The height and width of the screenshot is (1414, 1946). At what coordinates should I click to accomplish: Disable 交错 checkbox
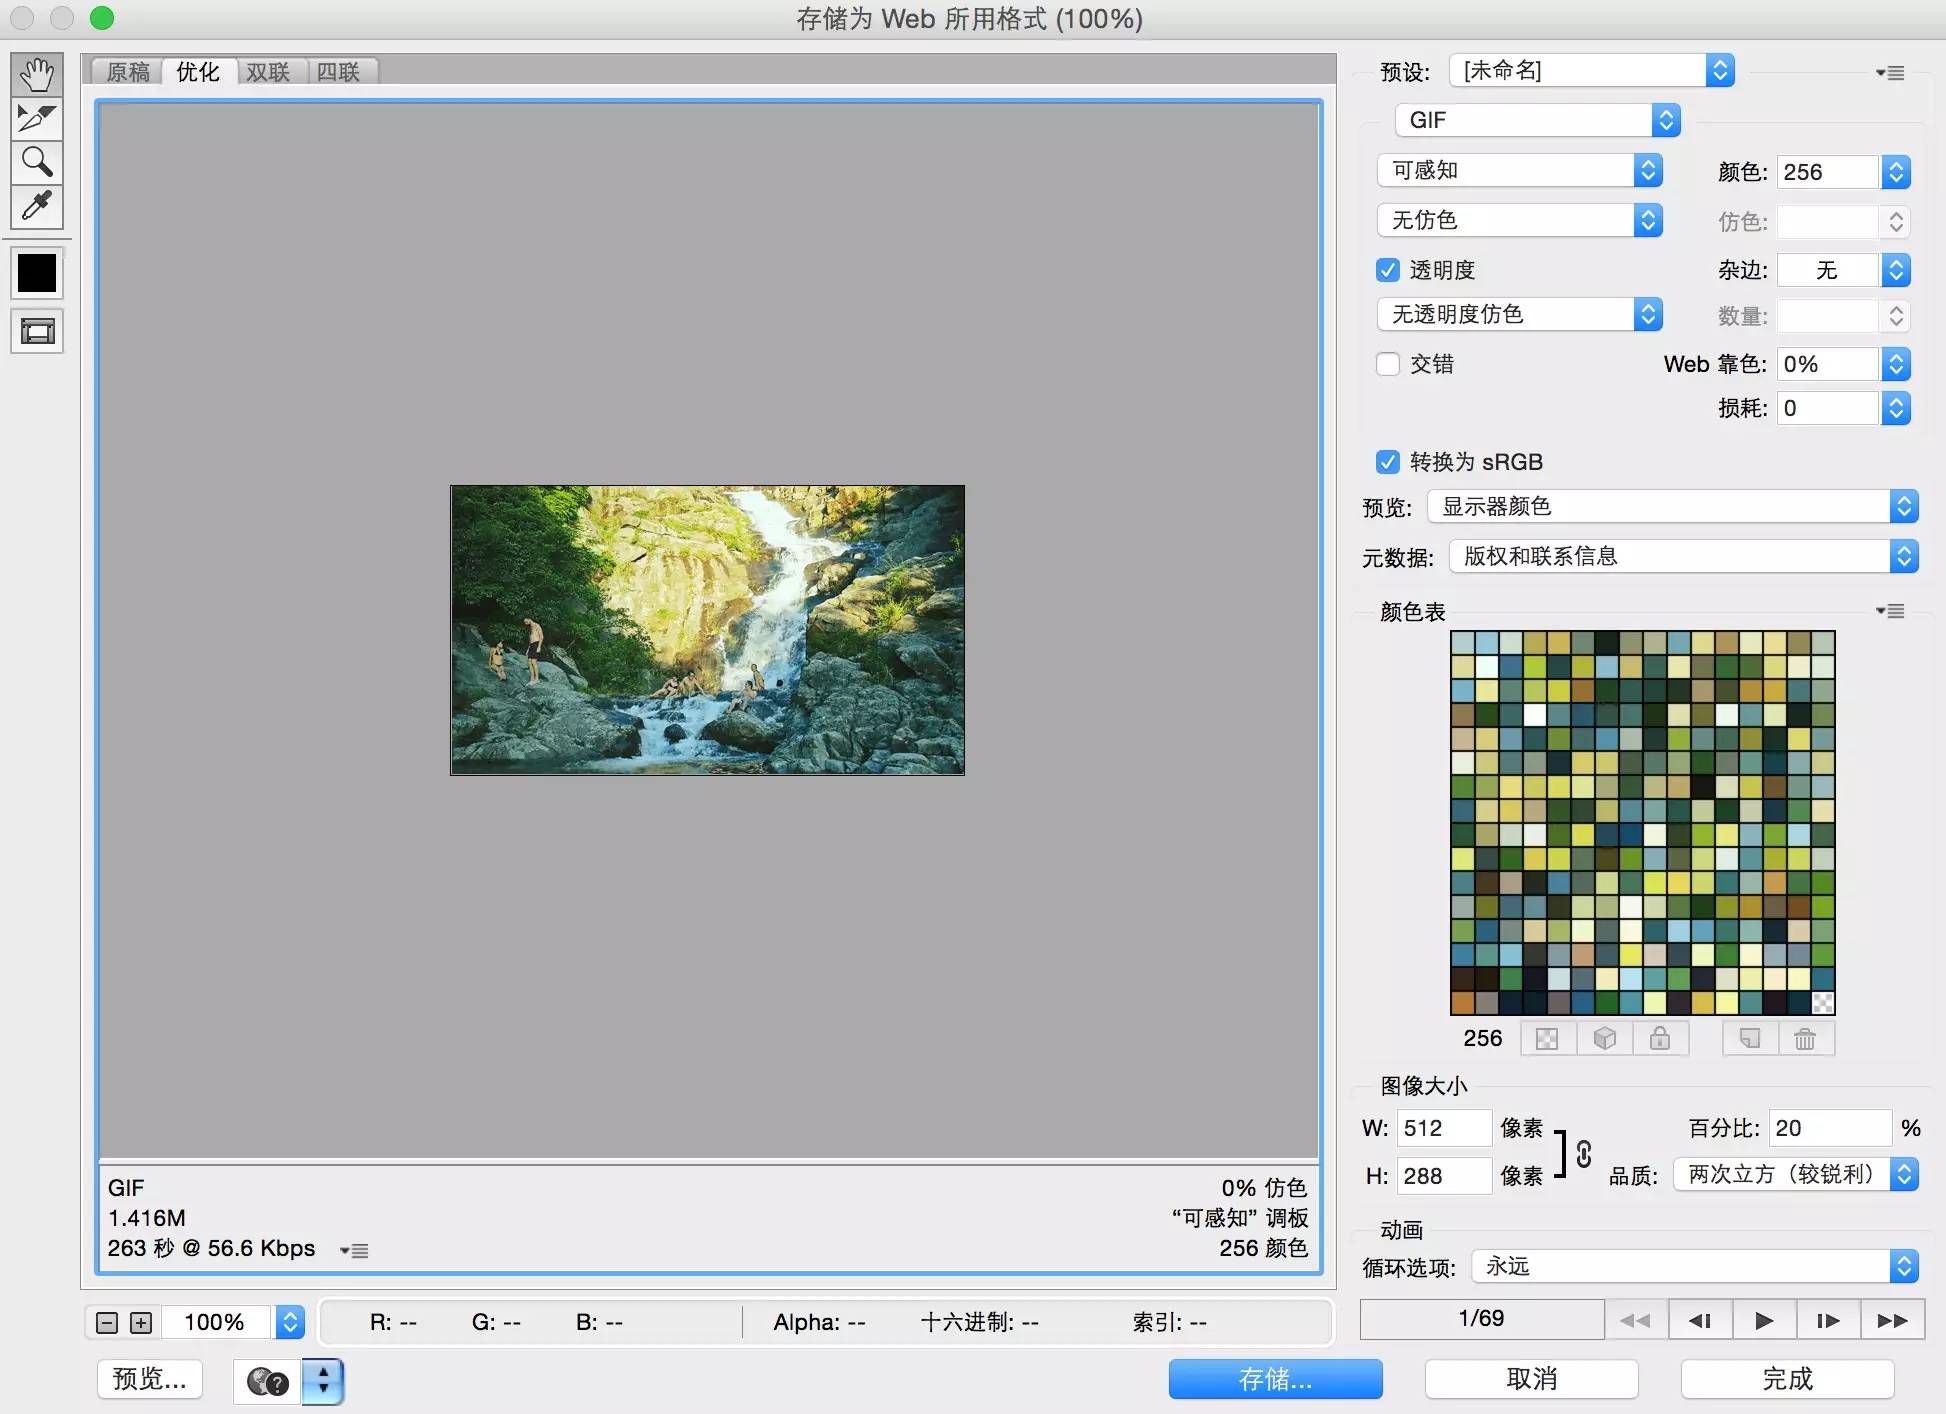tap(1385, 364)
